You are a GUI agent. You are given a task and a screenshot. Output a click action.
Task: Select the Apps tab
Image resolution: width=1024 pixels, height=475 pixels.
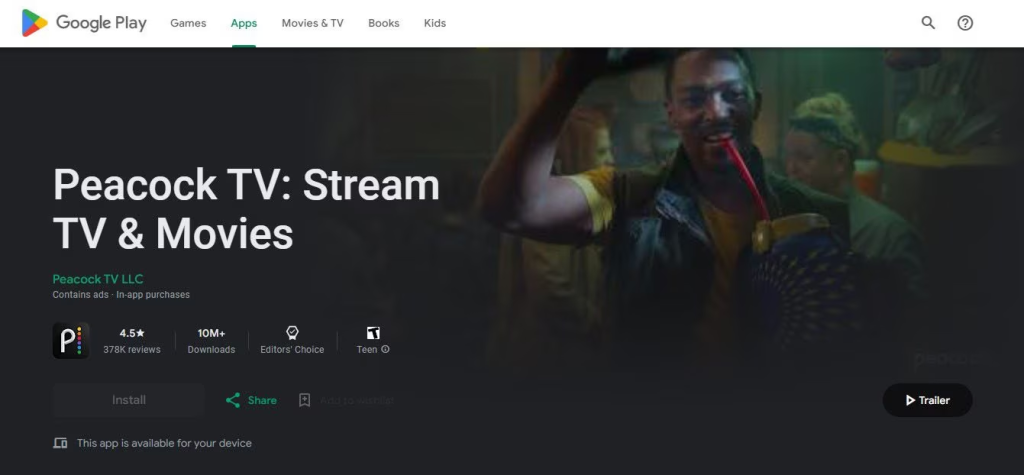coord(244,23)
